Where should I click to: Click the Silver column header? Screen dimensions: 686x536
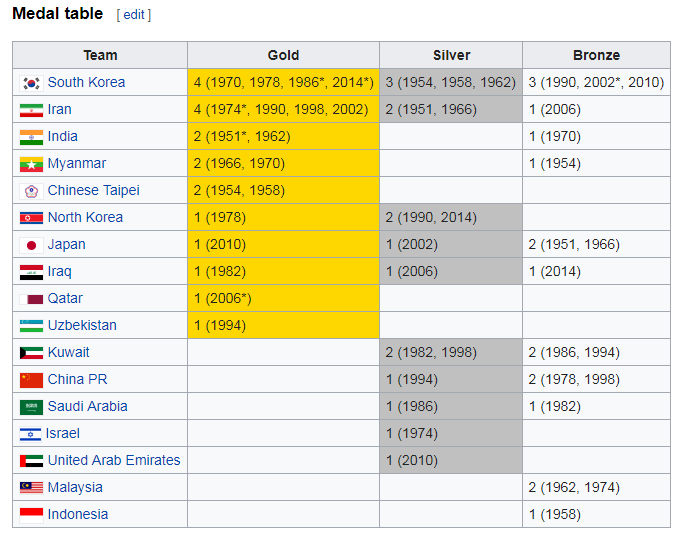coord(451,56)
